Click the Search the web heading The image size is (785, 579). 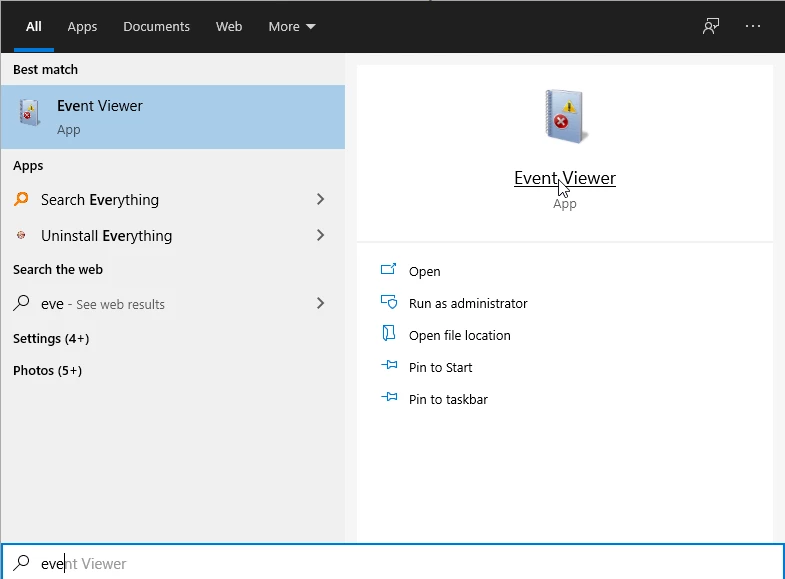[58, 270]
